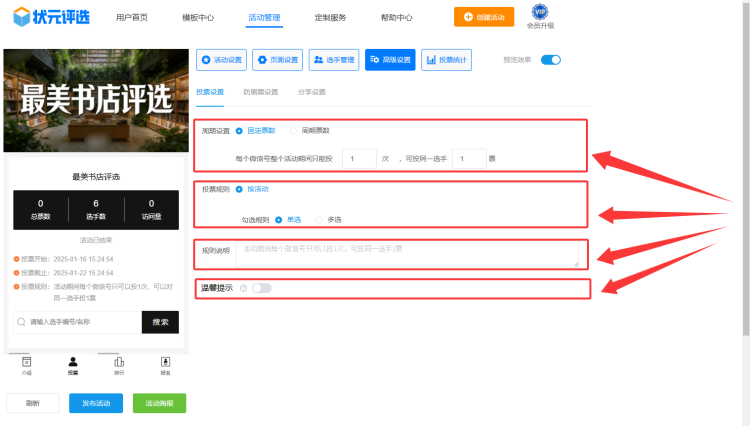
Task: Choose the 按活动 voting rule radio
Action: coord(252,189)
